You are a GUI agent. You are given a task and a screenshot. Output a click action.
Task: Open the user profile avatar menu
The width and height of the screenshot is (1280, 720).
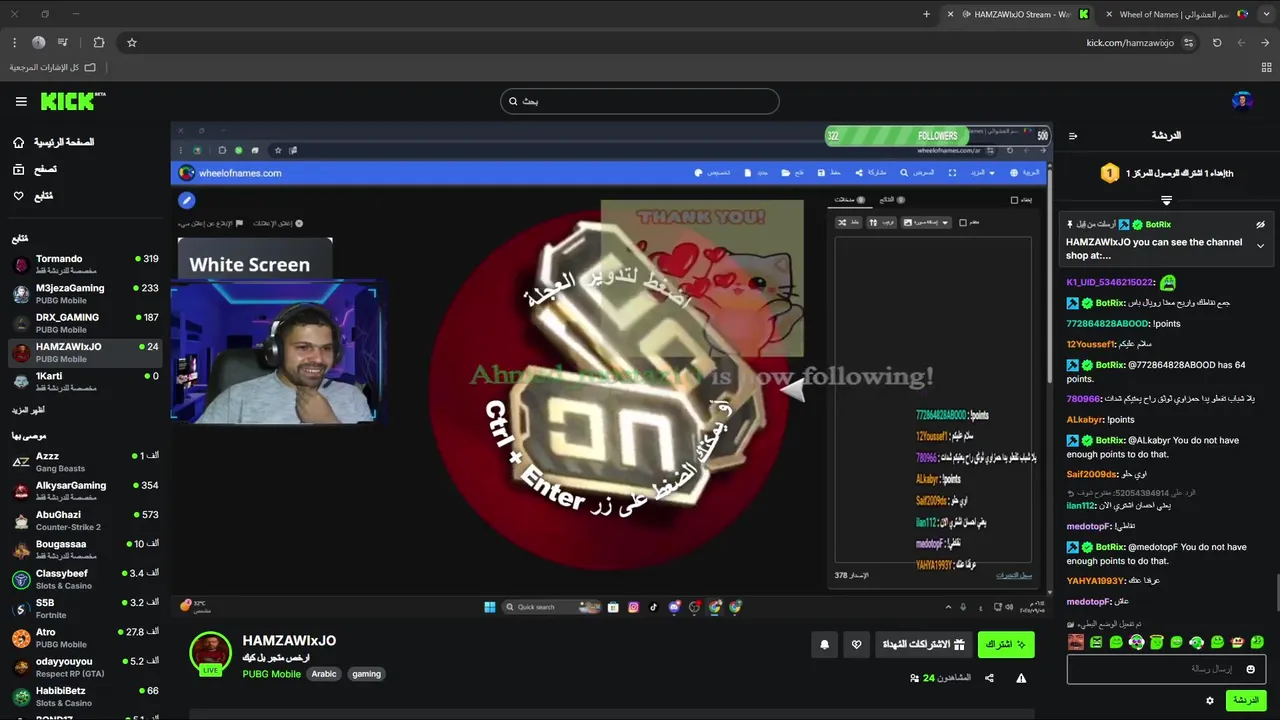pyautogui.click(x=1242, y=101)
